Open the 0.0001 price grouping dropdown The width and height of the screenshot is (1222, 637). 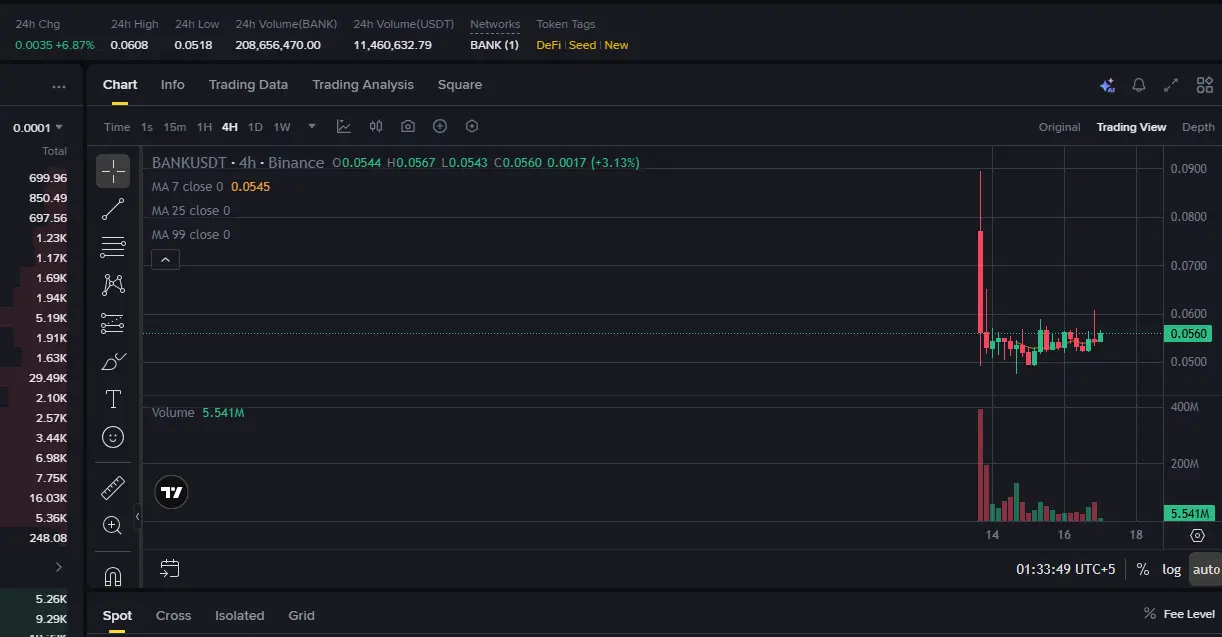[38, 127]
